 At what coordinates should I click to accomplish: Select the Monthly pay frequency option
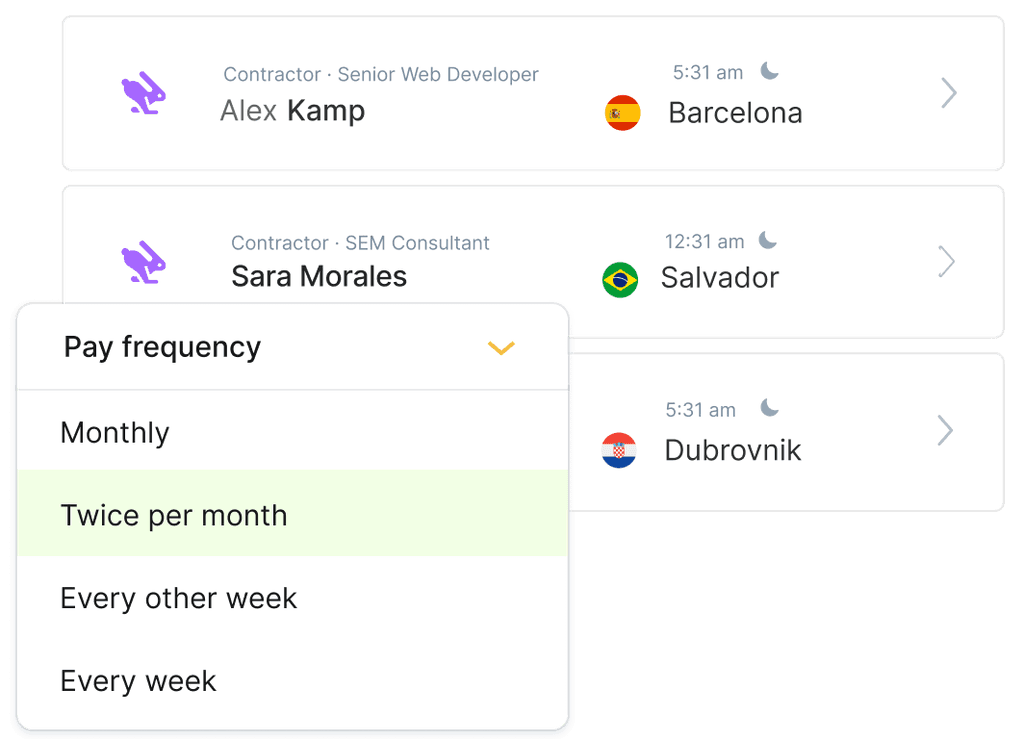115,433
